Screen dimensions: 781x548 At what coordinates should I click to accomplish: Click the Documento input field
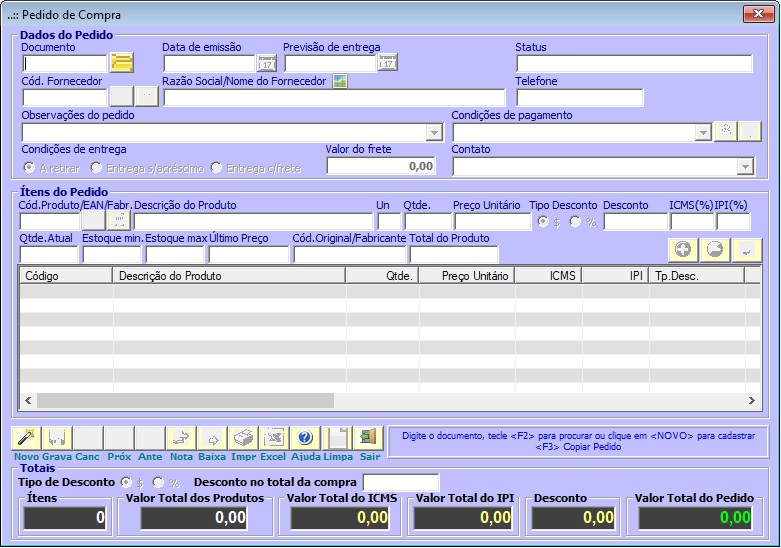coord(65,63)
